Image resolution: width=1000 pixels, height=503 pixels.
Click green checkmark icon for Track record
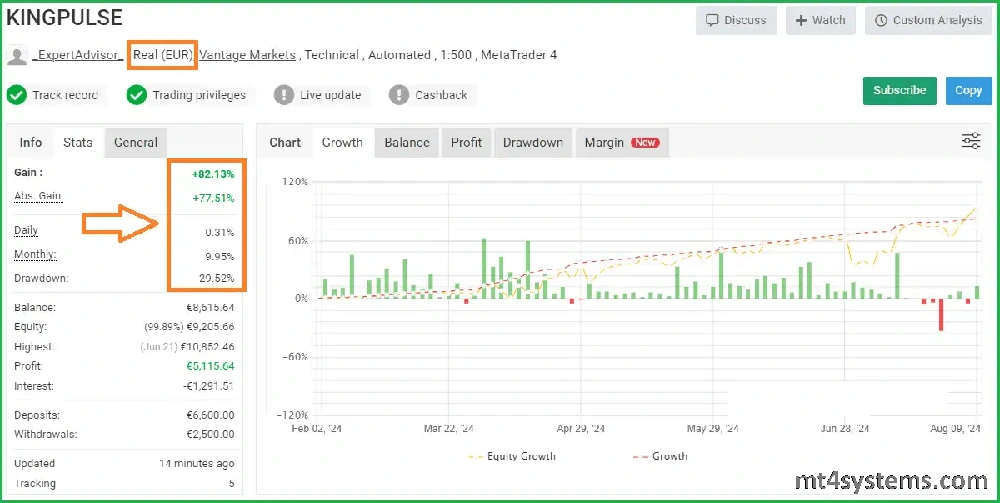pos(16,95)
